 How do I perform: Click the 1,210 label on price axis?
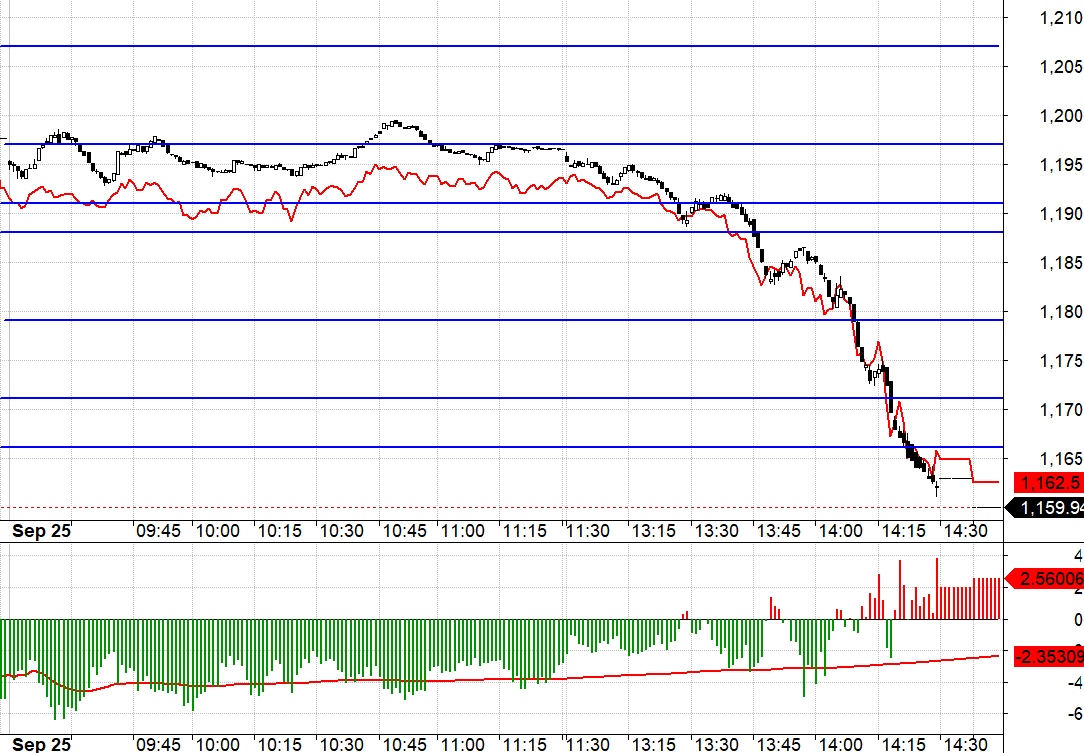pos(1060,17)
